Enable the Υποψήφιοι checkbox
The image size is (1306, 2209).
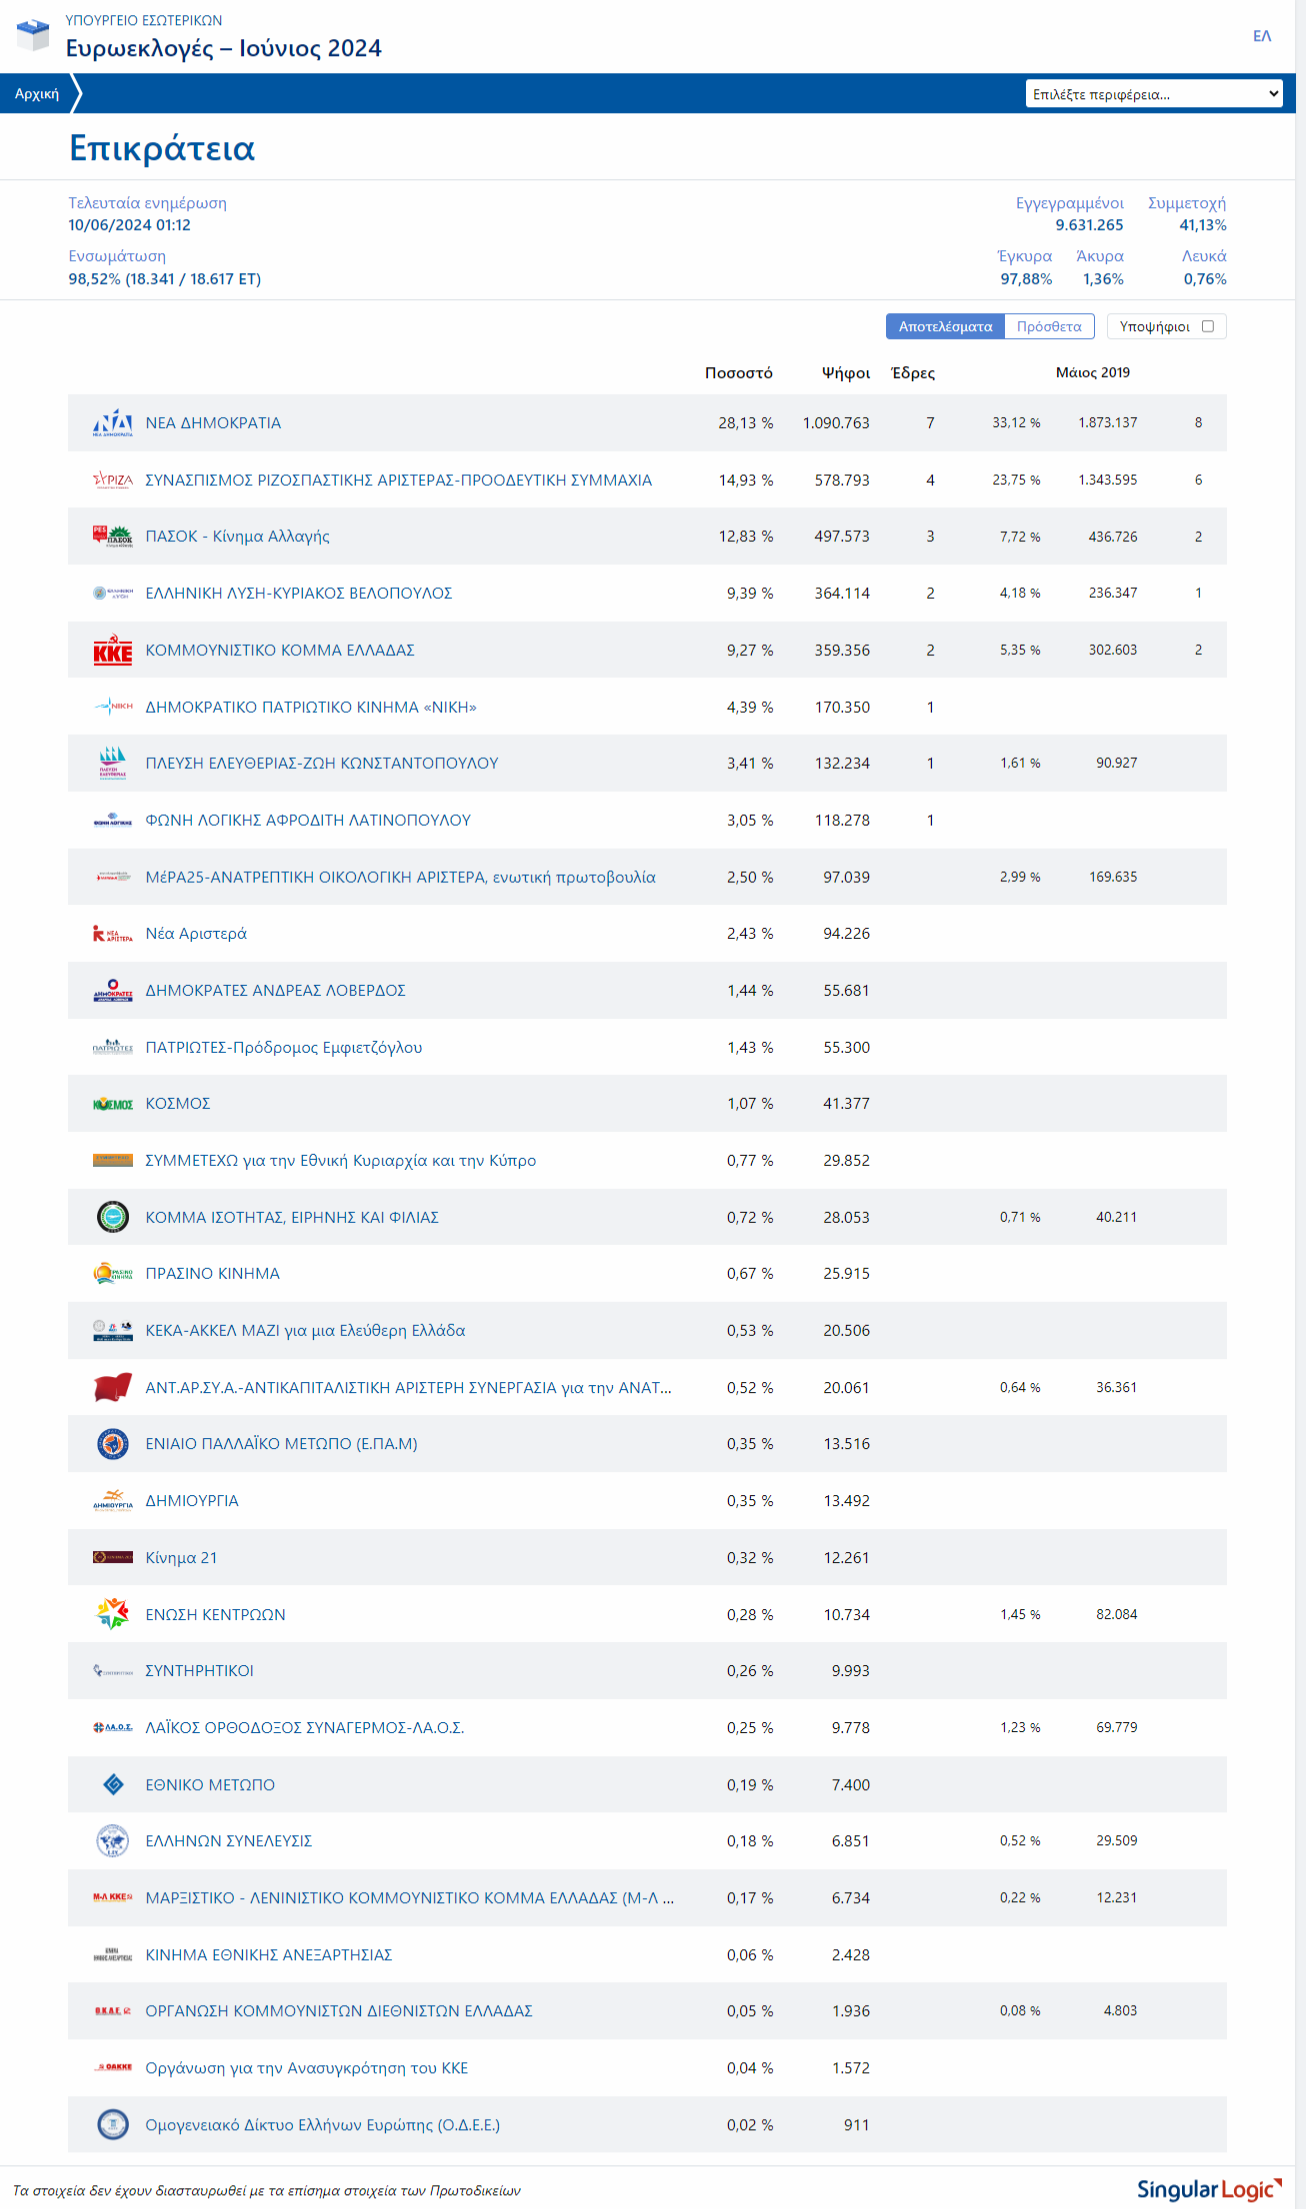point(1208,326)
